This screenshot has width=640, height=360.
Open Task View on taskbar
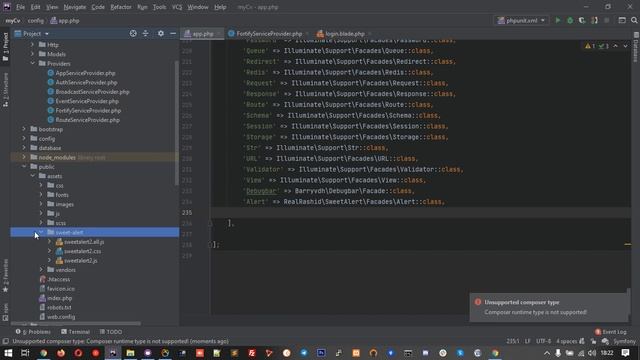(x=25, y=353)
